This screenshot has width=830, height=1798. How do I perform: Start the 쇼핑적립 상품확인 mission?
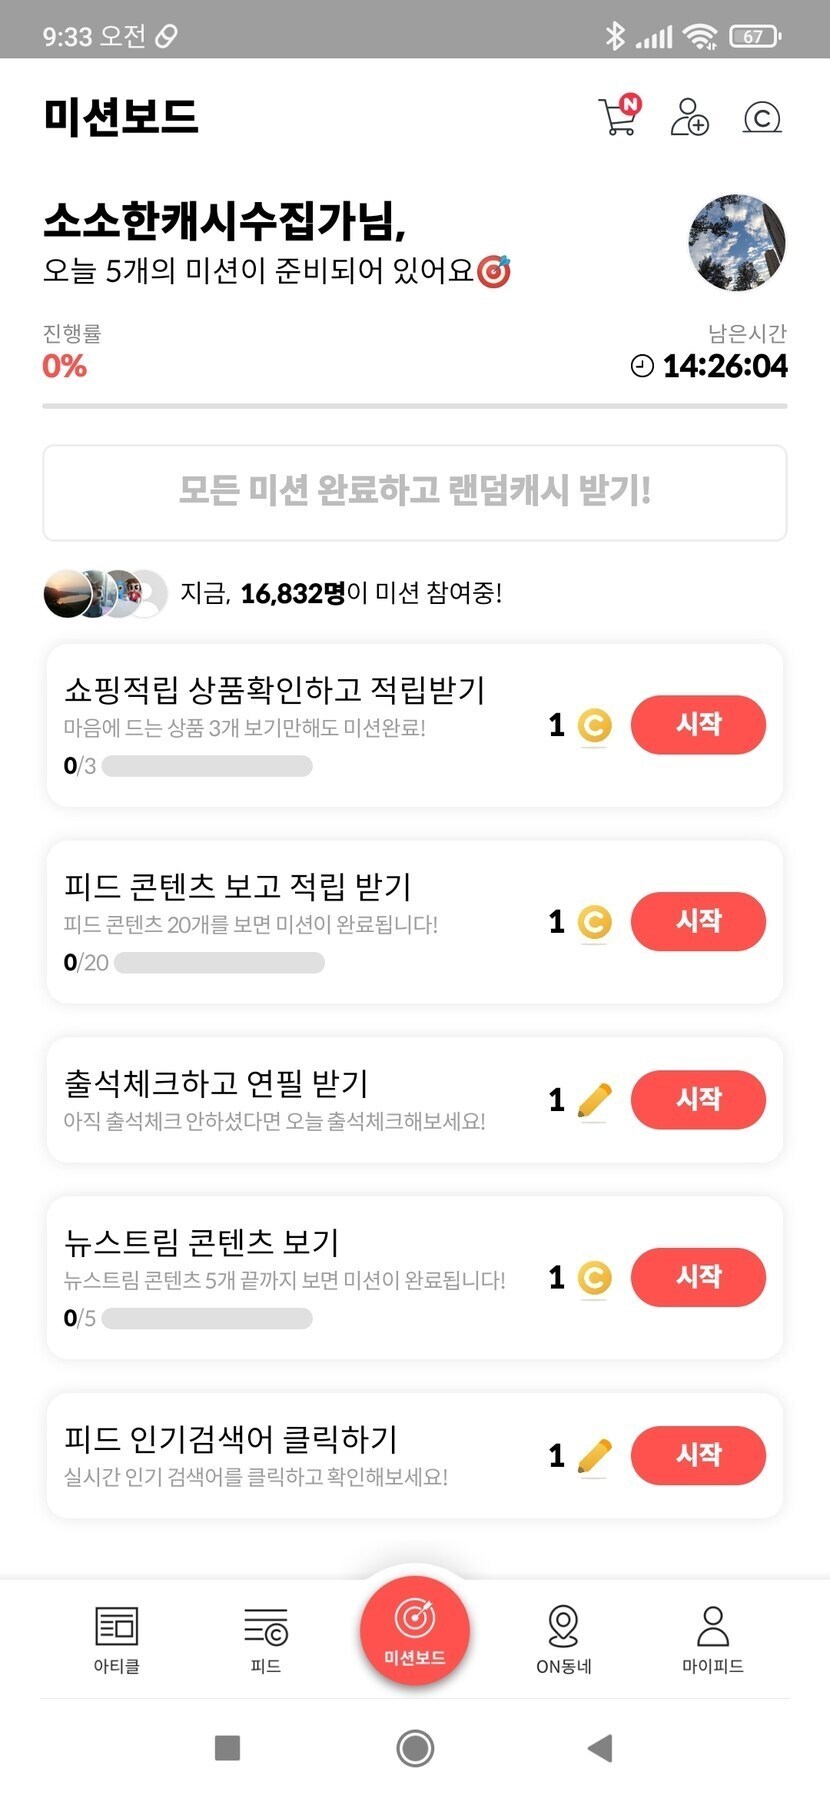tap(698, 724)
